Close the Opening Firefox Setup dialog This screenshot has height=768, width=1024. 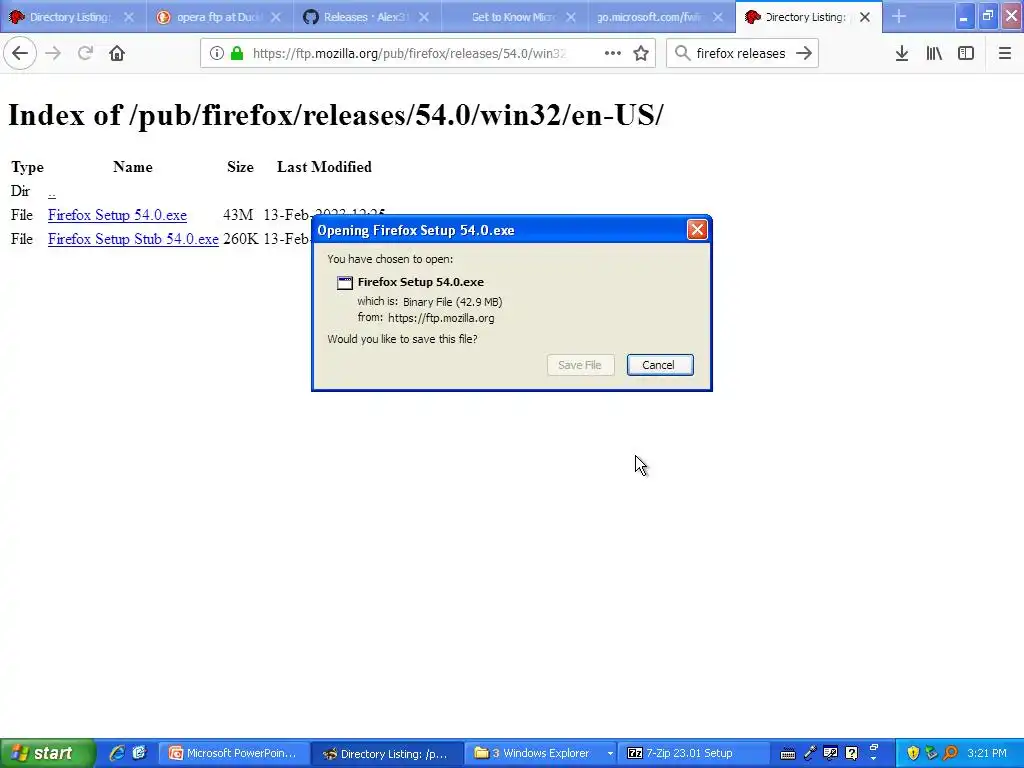coord(697,230)
